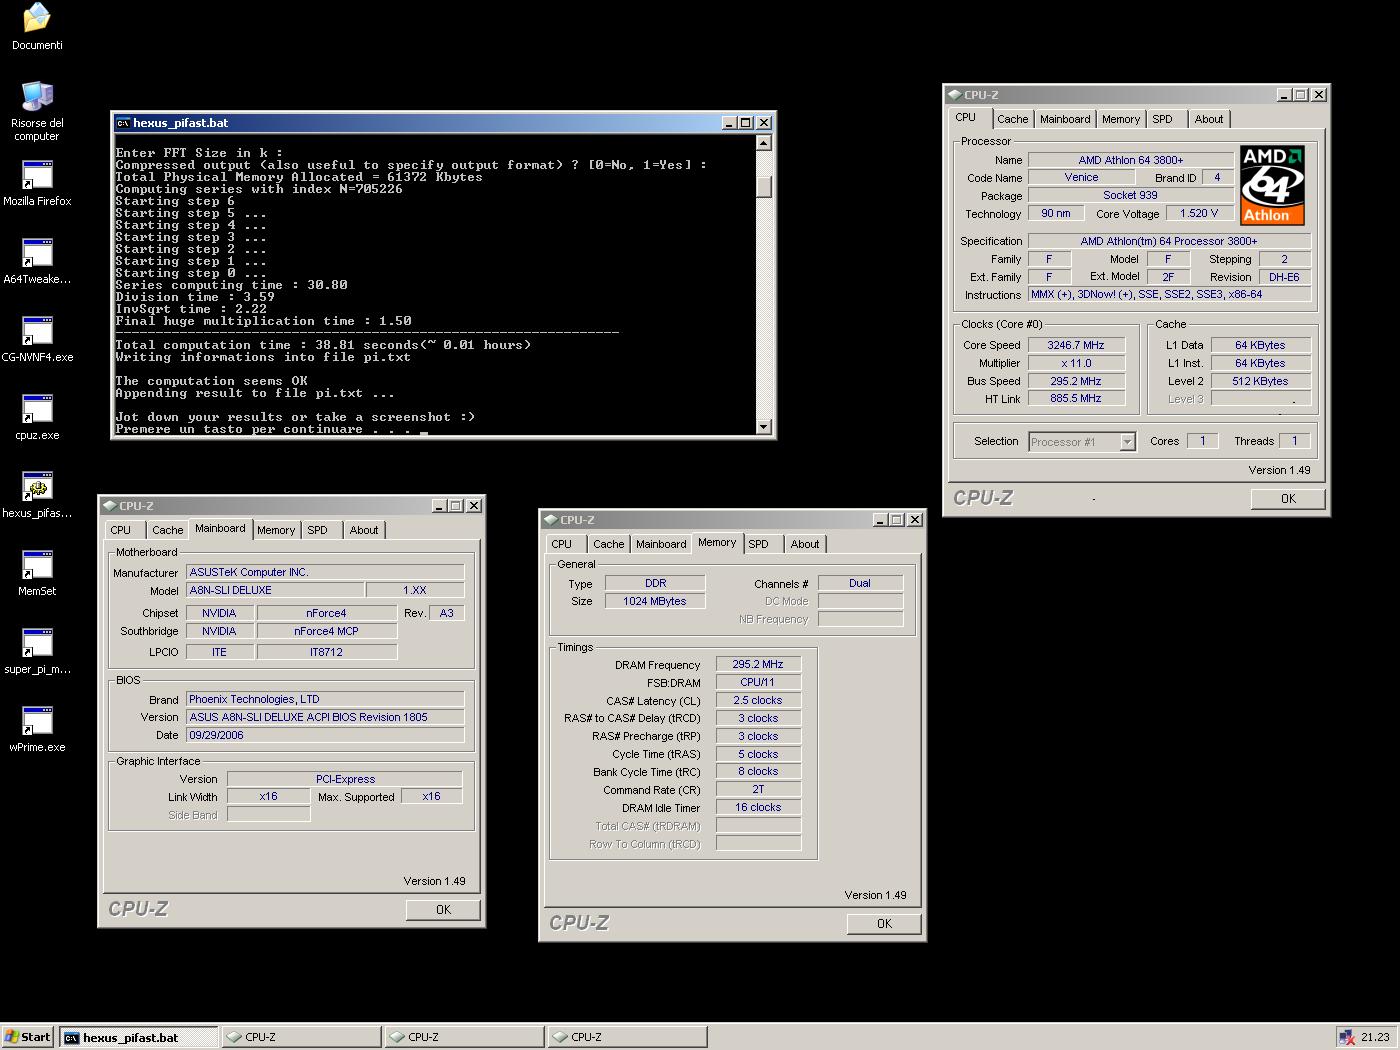Viewport: 1400px width, 1050px height.
Task: Click the HT Link value 885.5 MHz
Action: [1076, 398]
